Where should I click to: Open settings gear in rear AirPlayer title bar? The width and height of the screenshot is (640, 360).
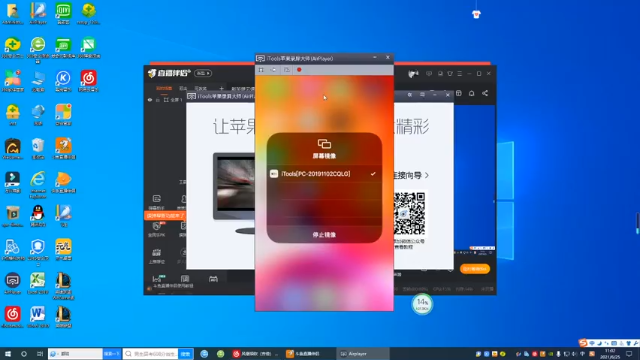click(x=409, y=95)
